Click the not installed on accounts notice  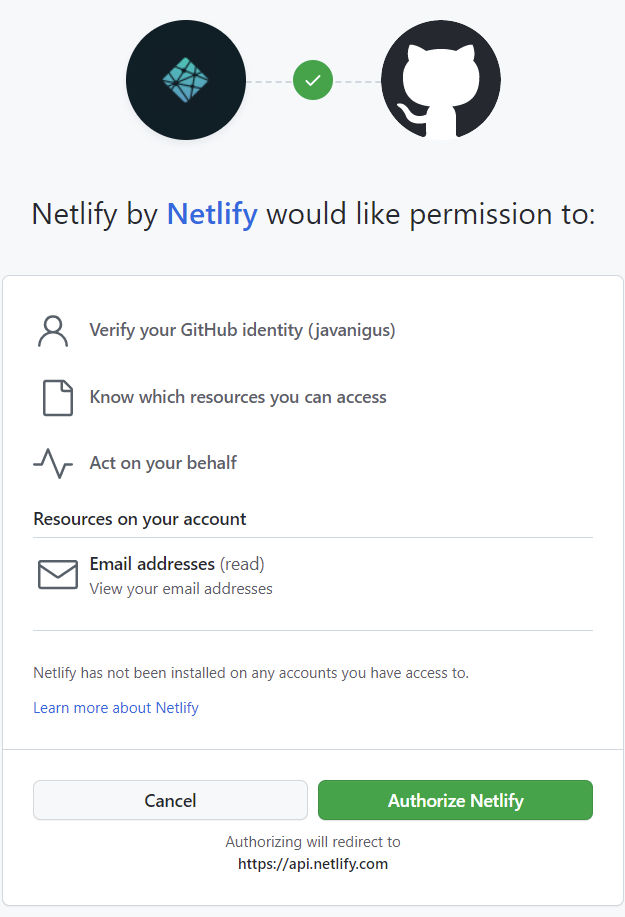[251, 673]
